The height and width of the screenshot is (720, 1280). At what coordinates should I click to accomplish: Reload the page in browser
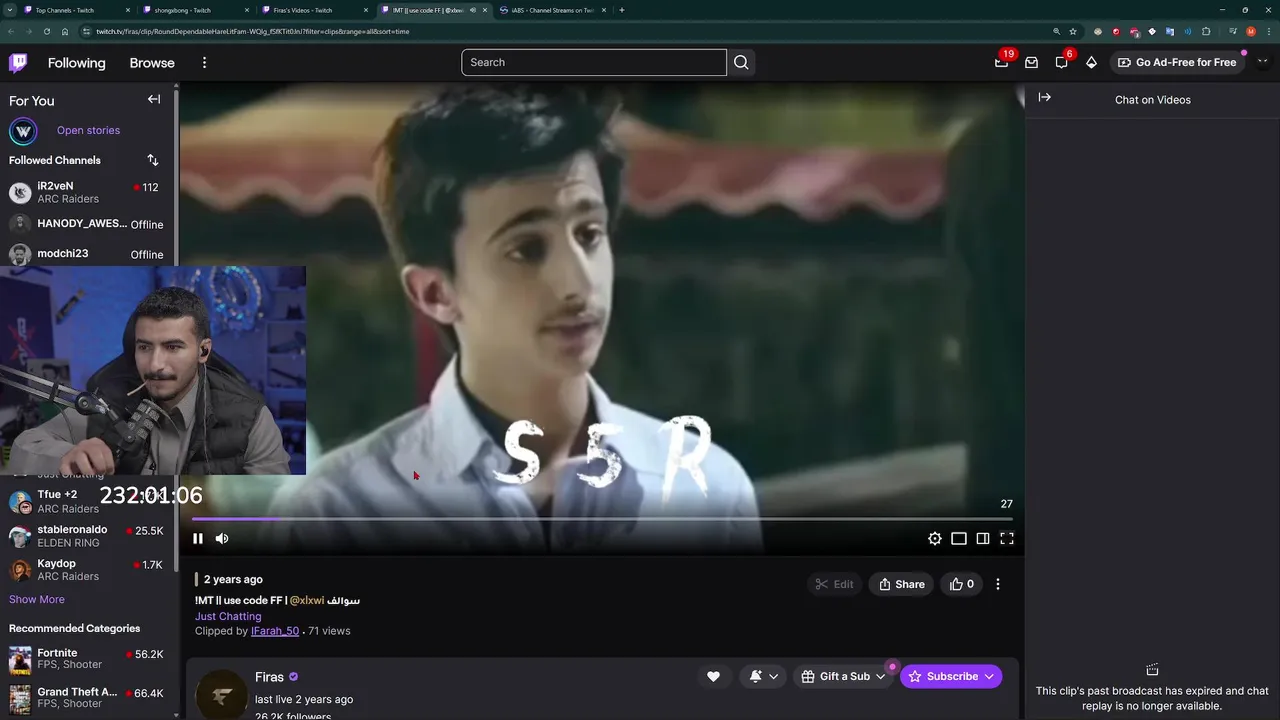pos(46,31)
